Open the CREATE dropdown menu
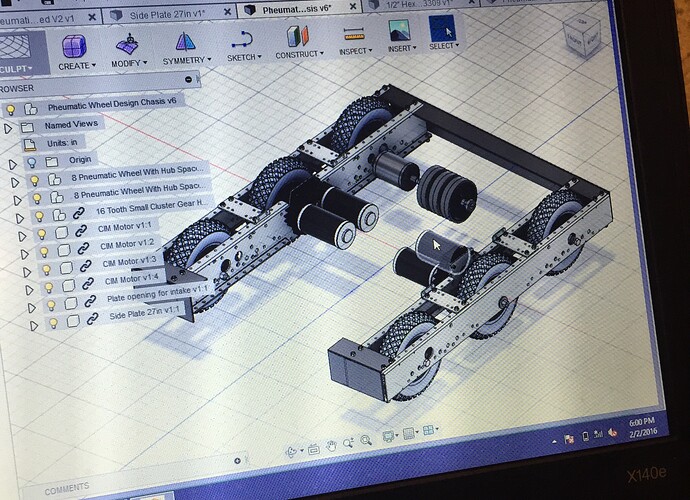The image size is (690, 500). coord(77,66)
